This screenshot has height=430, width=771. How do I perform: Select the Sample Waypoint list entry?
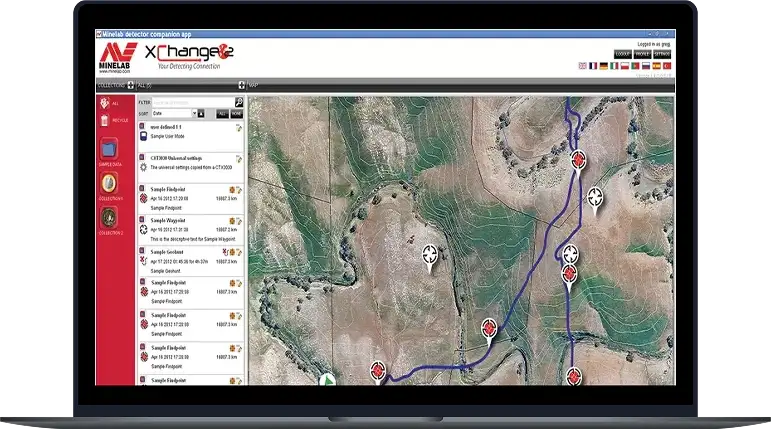coord(191,229)
